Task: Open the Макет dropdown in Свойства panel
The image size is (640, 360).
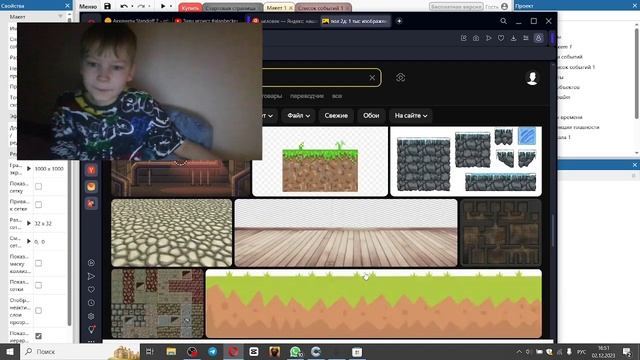Action: click(60, 16)
